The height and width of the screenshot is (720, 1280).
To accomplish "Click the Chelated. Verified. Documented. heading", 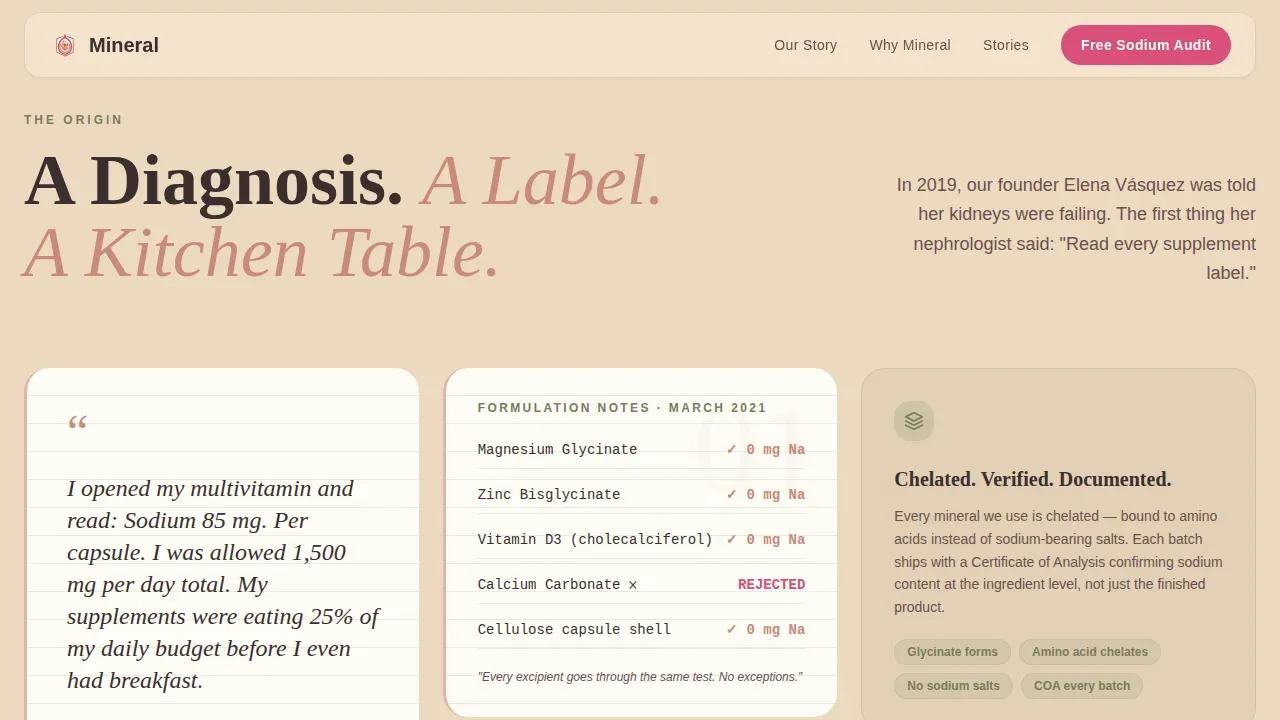I will tap(1033, 480).
